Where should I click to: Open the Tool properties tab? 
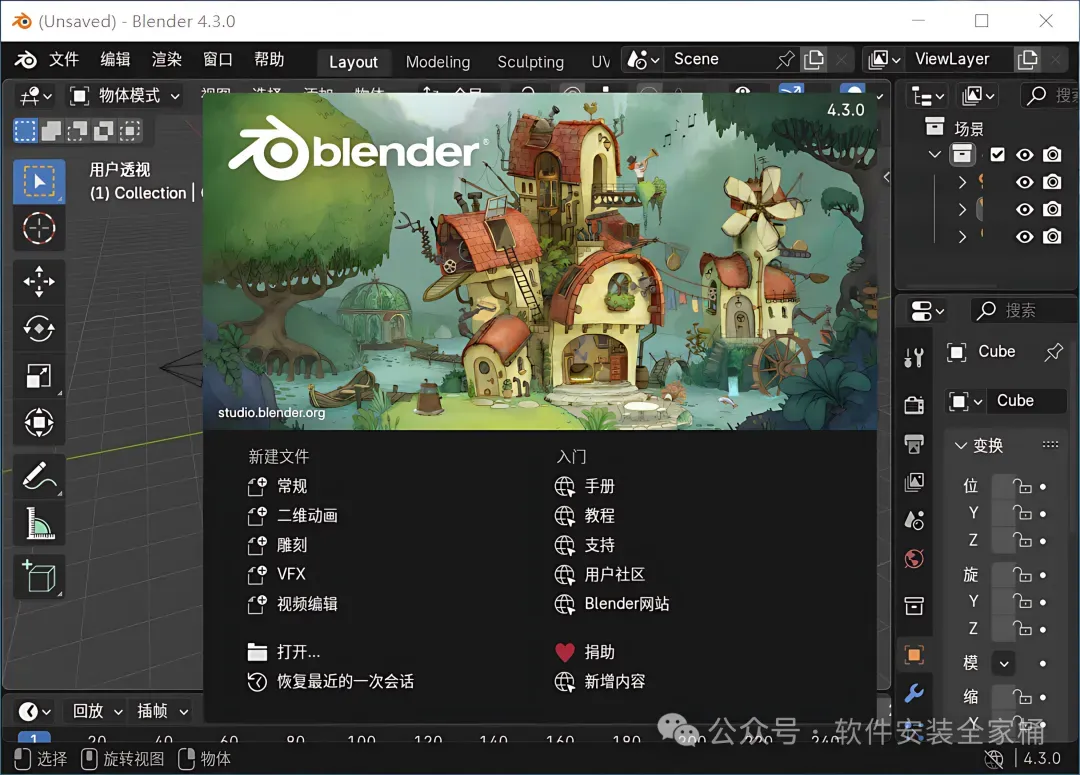[914, 358]
